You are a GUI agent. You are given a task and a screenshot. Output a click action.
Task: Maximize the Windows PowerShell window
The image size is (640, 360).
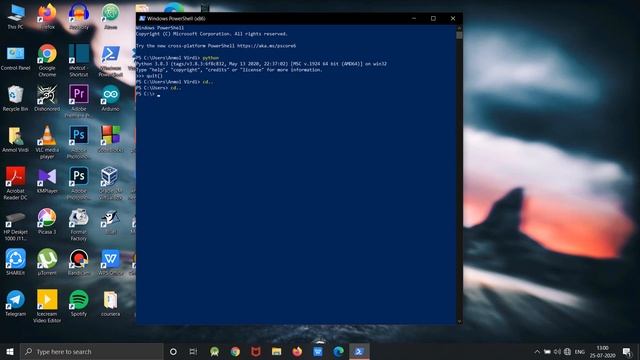433,18
